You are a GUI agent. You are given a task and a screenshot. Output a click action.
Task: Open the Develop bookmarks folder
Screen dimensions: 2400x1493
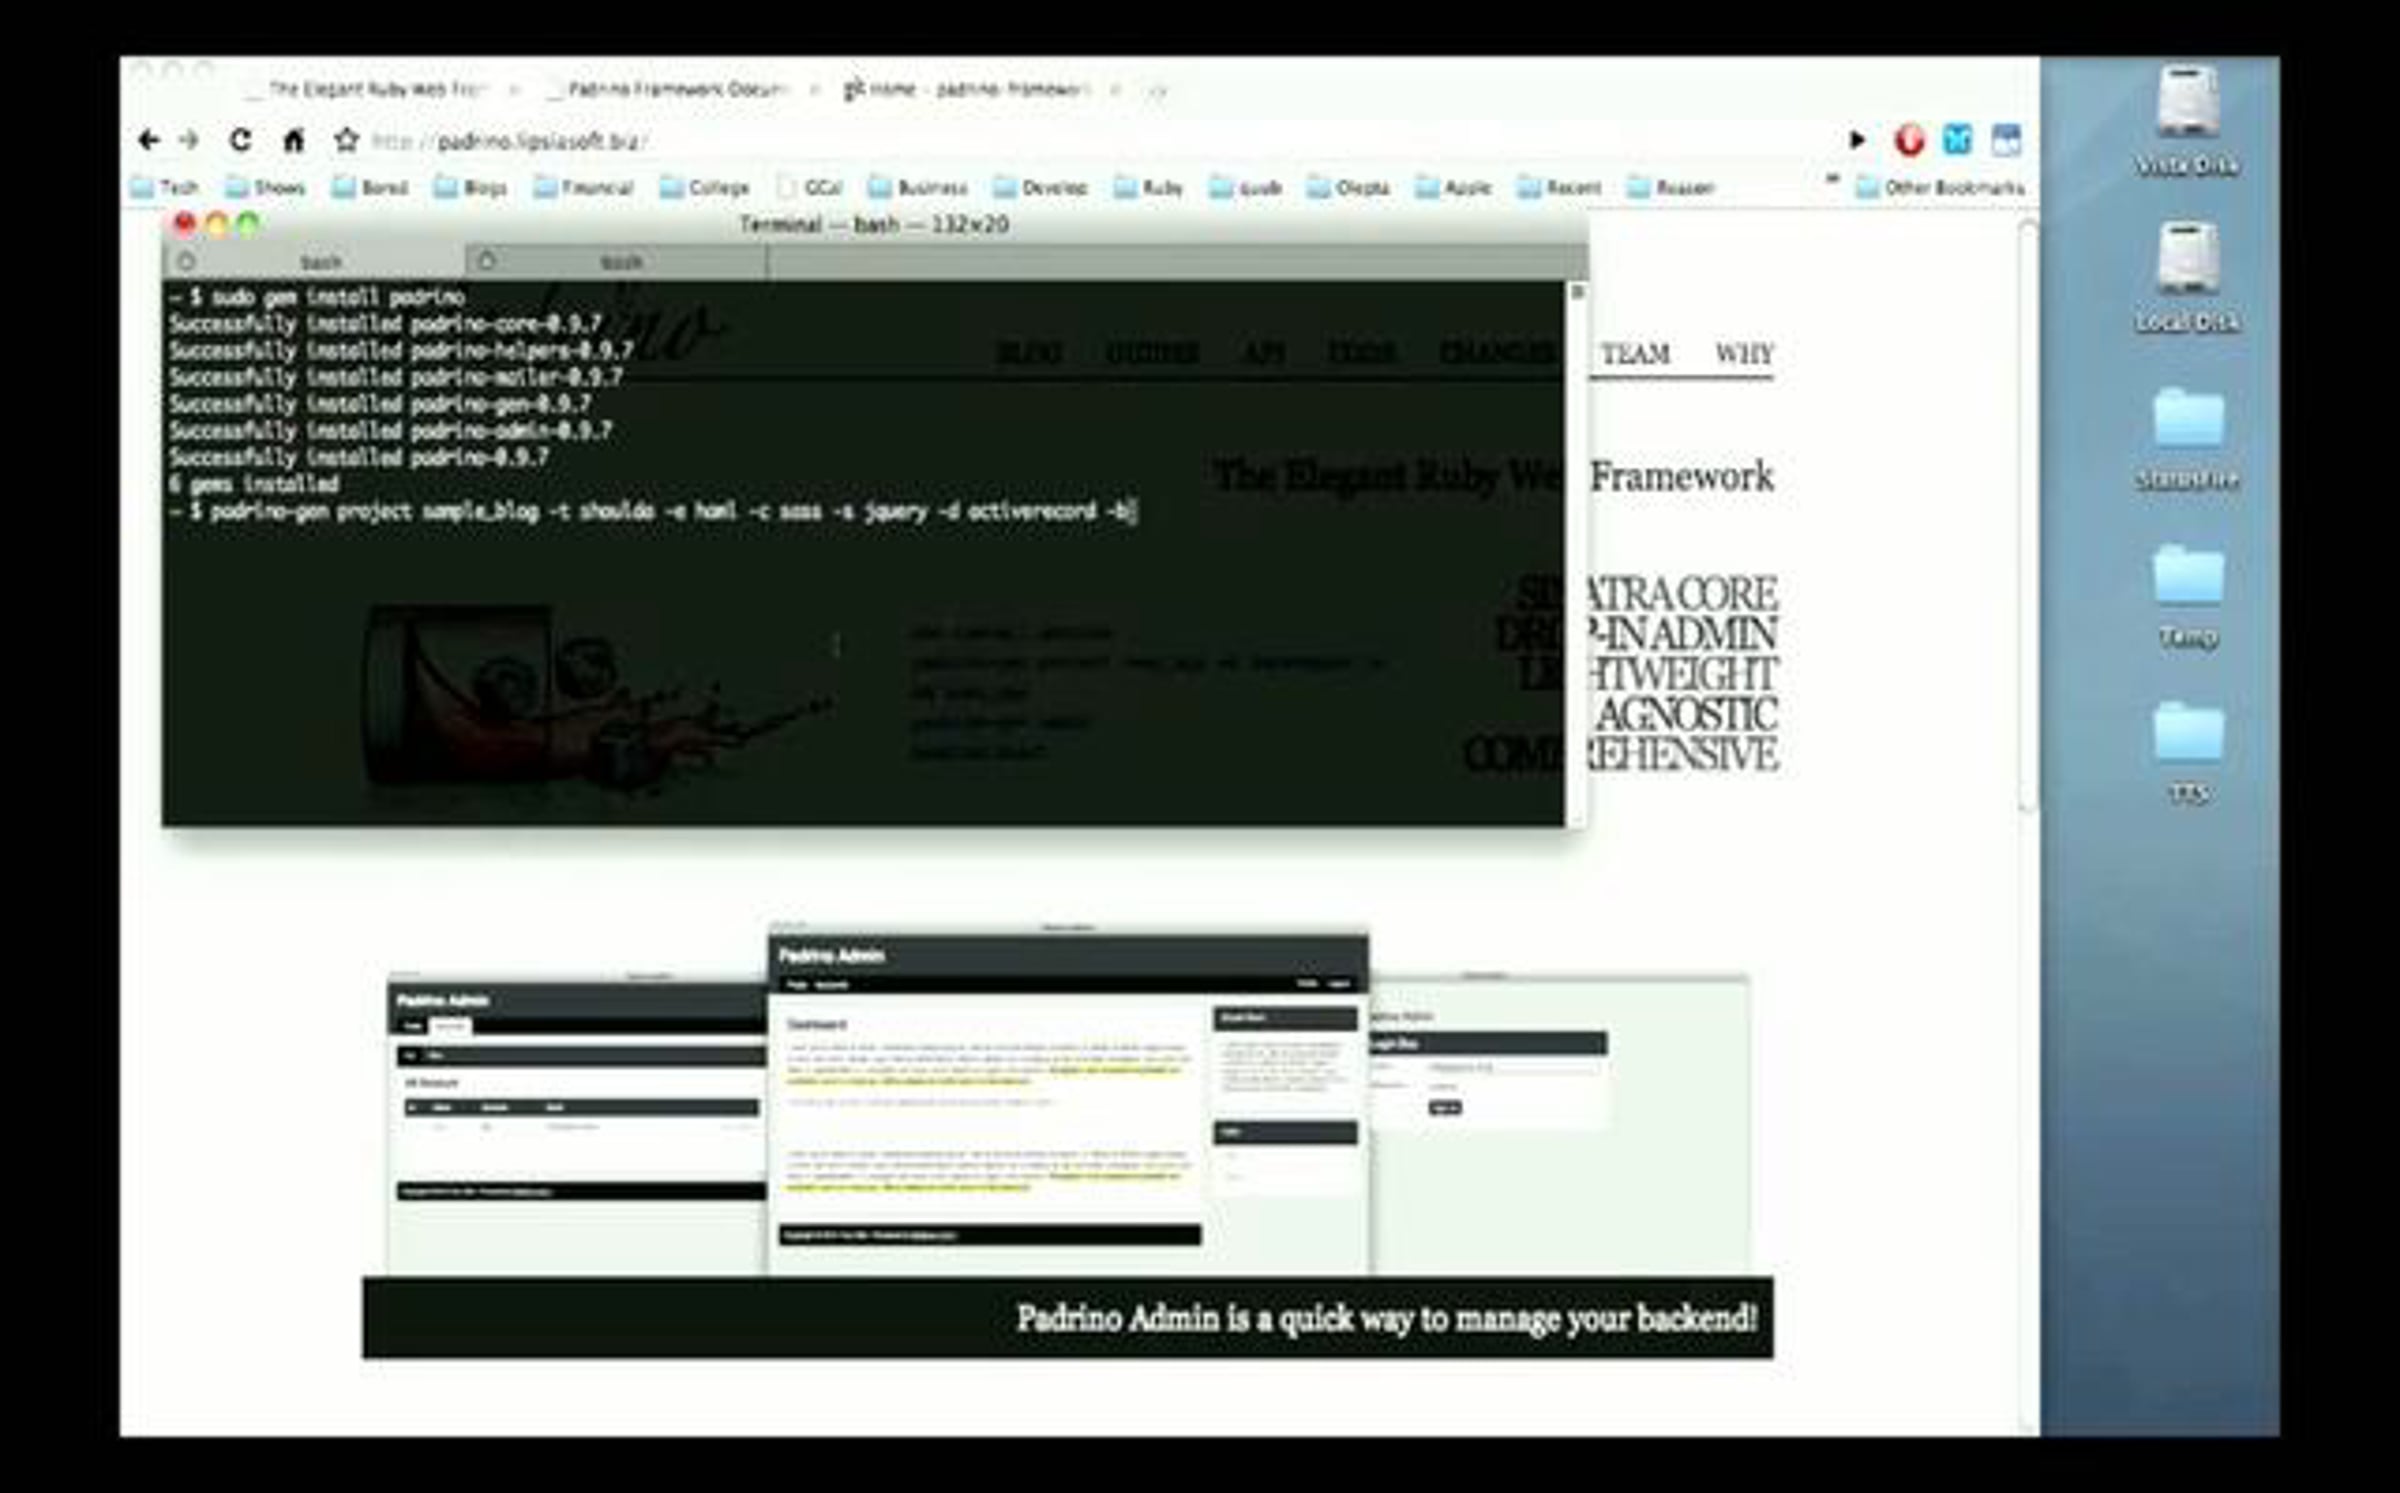1041,188
